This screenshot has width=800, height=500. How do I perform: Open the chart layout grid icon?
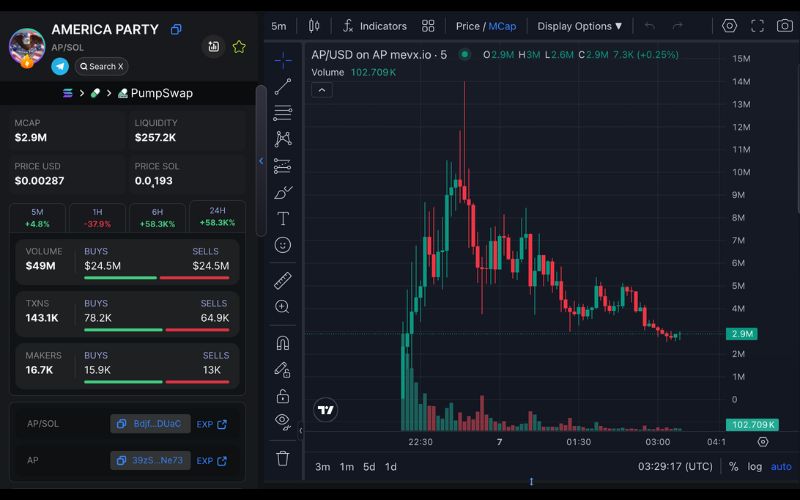(428, 26)
